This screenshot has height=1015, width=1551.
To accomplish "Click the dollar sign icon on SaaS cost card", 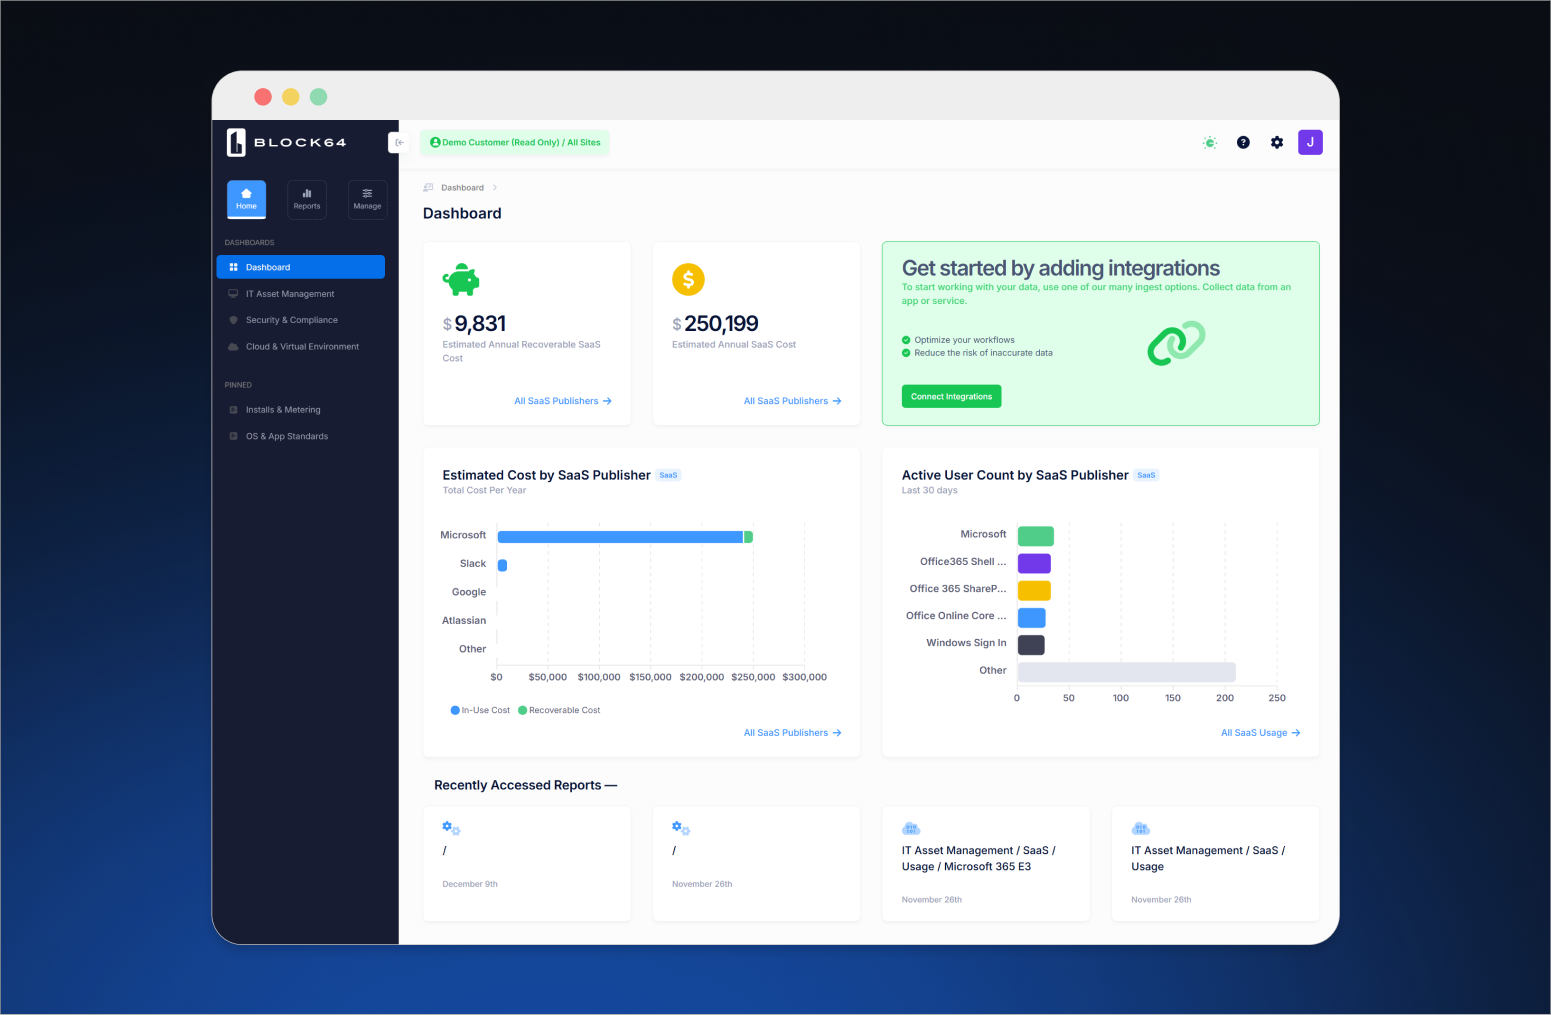I will point(688,279).
